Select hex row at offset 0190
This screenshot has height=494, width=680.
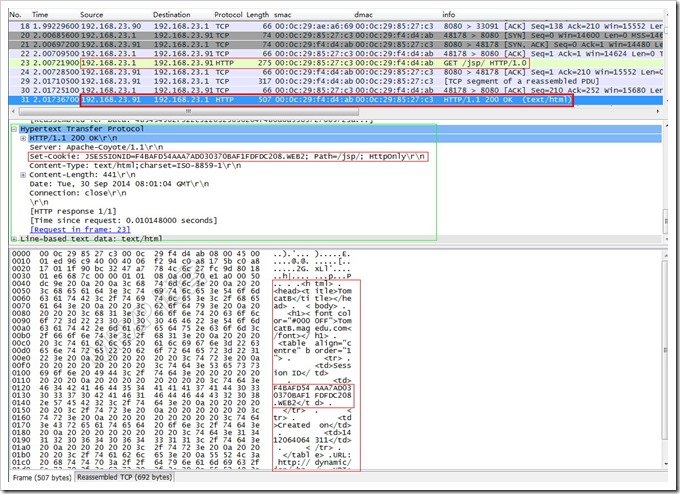[182, 440]
